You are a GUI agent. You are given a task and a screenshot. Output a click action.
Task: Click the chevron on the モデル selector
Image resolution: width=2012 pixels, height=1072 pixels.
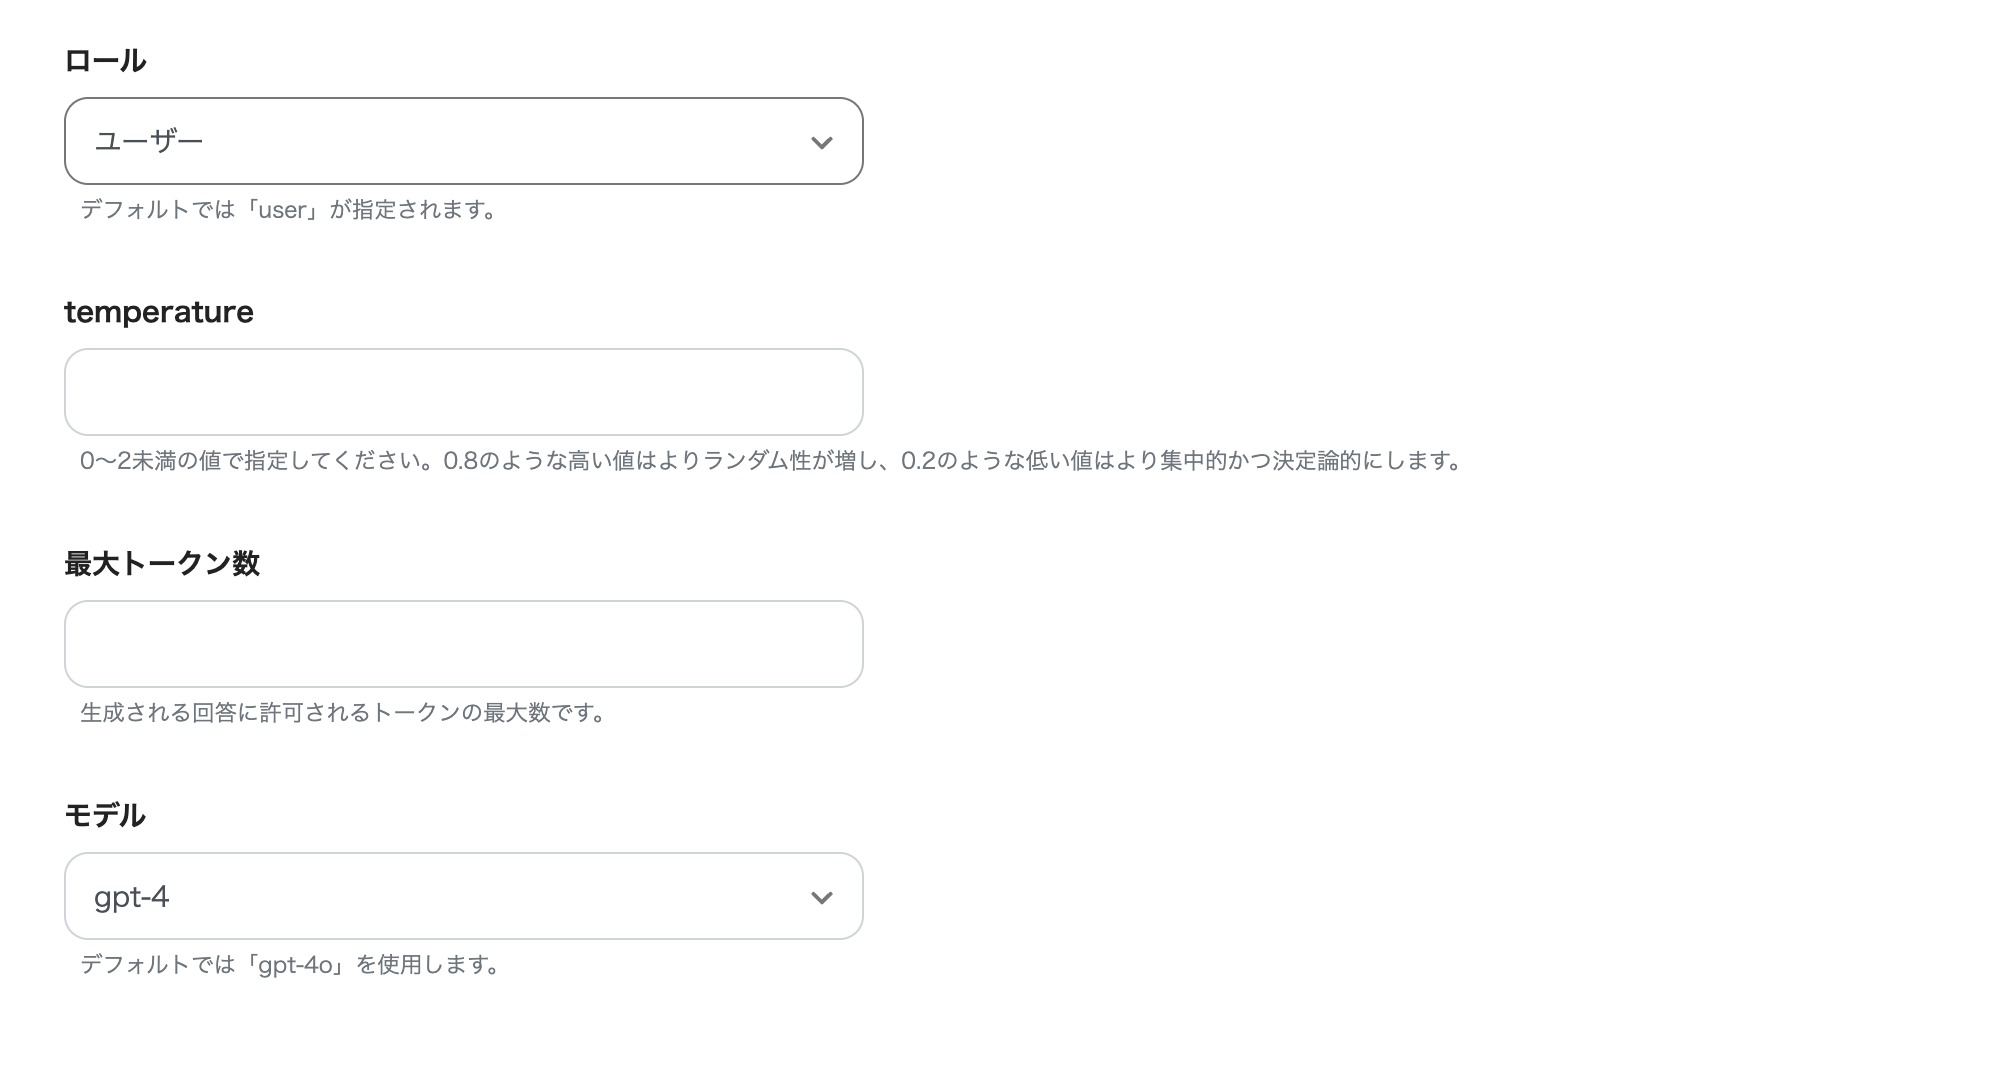pos(822,897)
